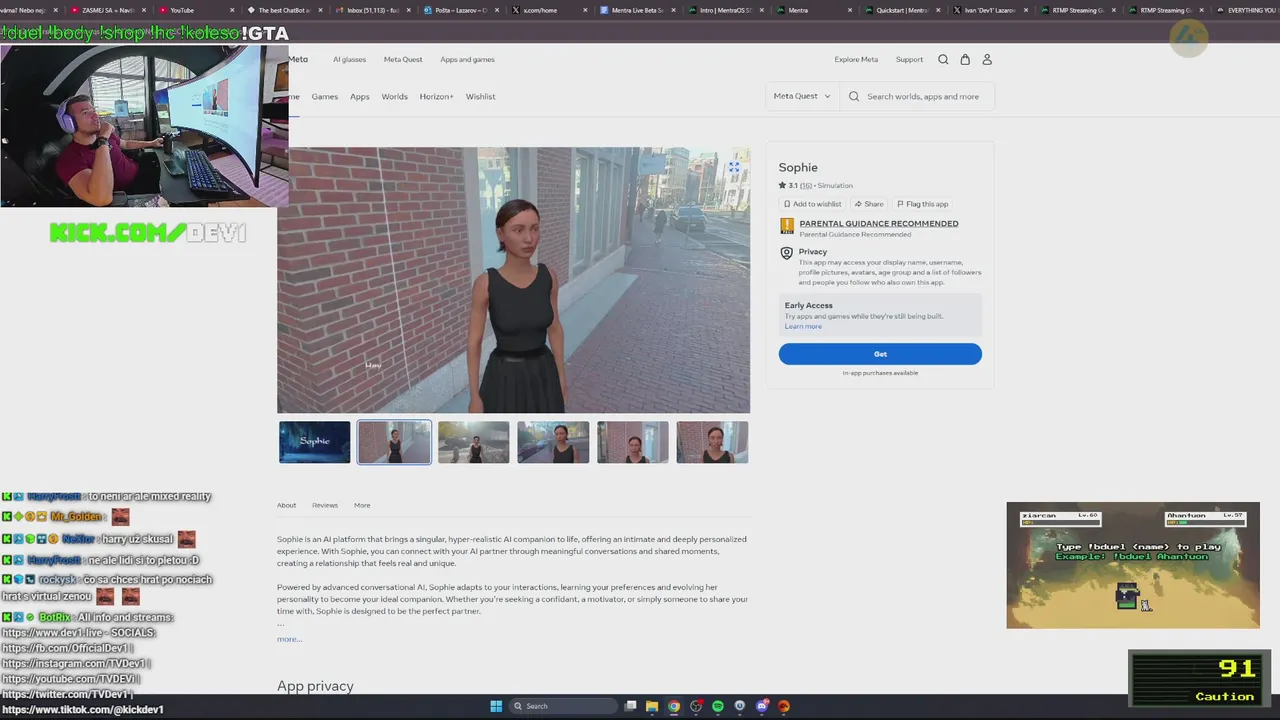
Task: Select the third screenshot thumbnail
Action: pos(474,442)
